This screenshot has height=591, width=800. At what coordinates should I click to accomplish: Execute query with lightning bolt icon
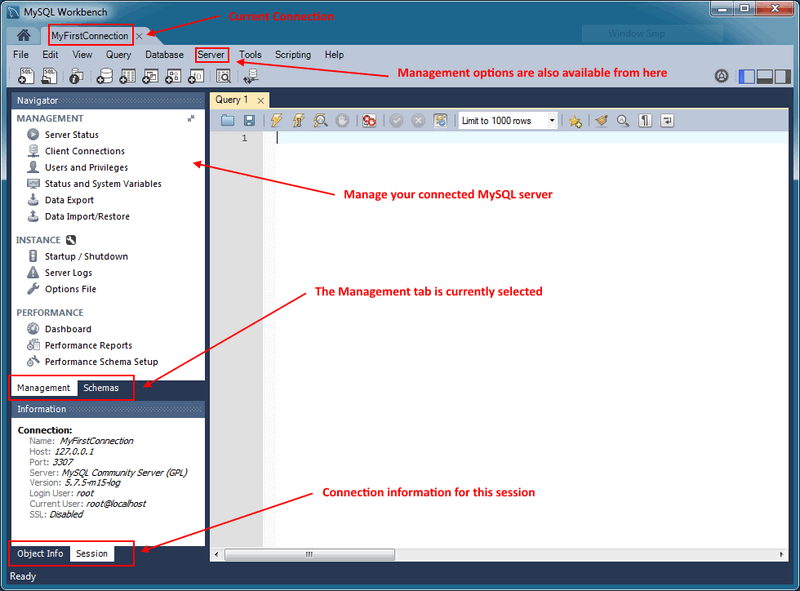coord(277,120)
